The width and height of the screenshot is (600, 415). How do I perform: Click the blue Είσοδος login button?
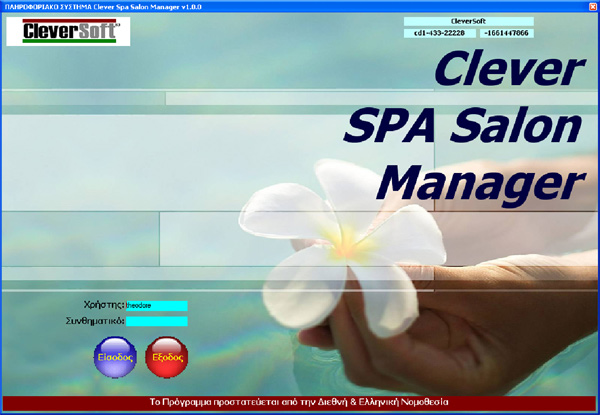tap(107, 356)
